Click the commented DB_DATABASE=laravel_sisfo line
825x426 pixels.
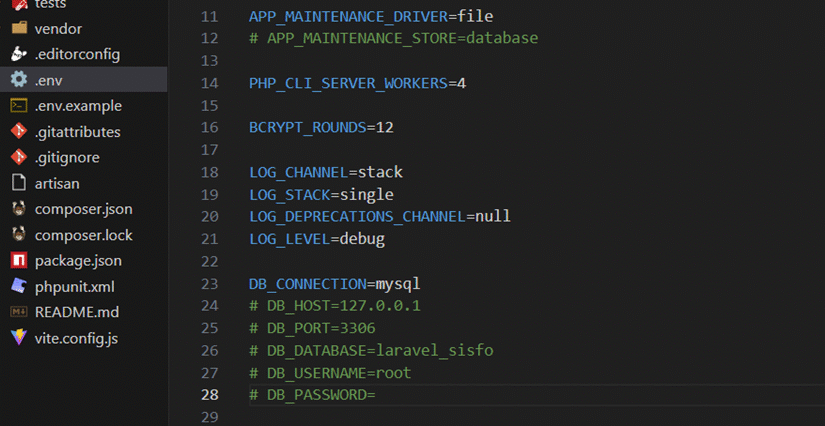click(371, 351)
